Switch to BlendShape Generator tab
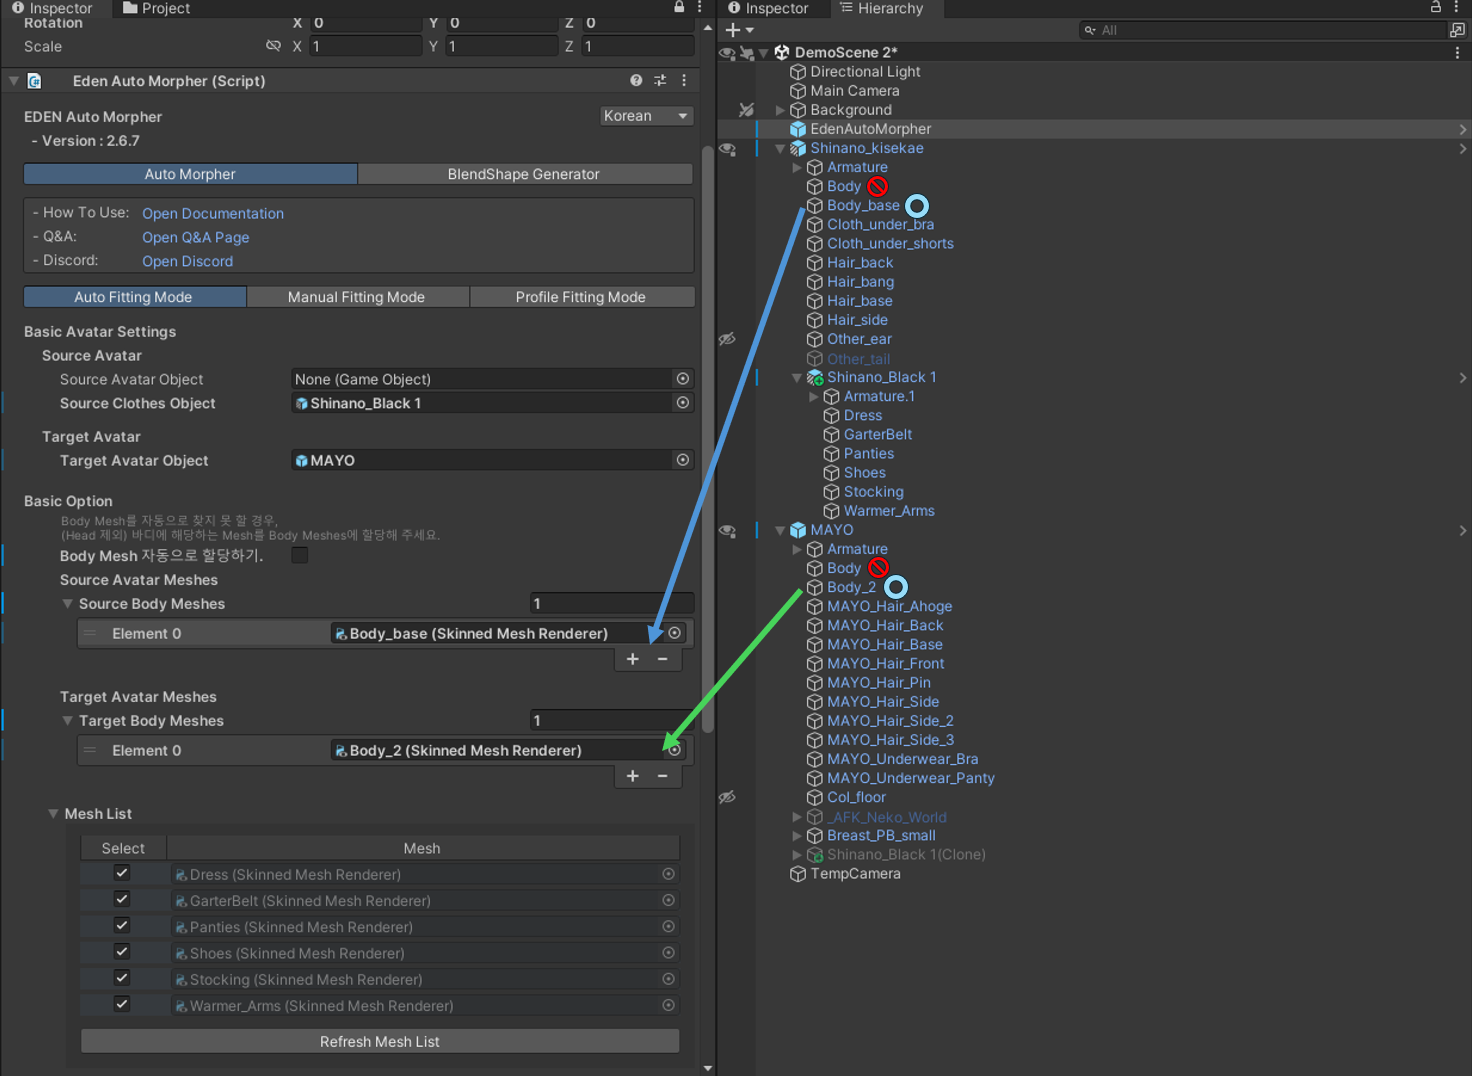Screen dimensions: 1472x1076 coord(524,174)
